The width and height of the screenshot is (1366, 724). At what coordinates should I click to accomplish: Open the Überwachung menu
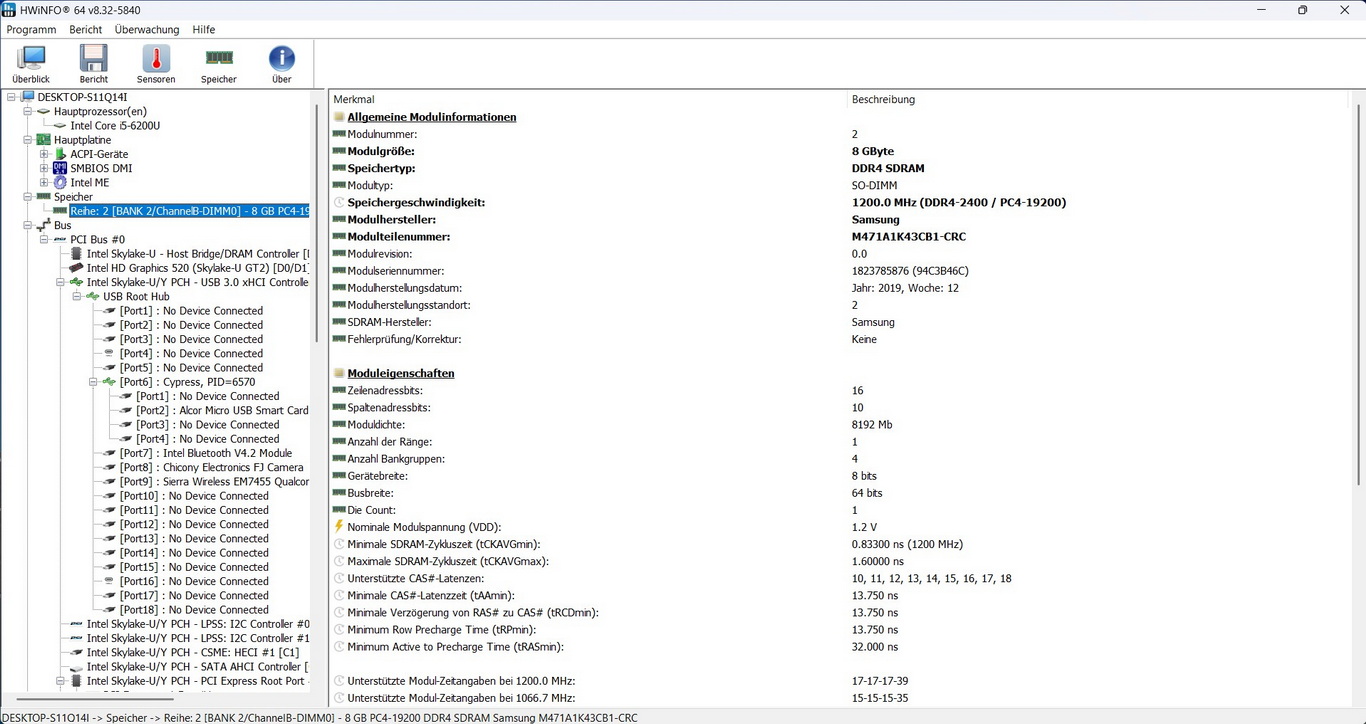tap(147, 30)
